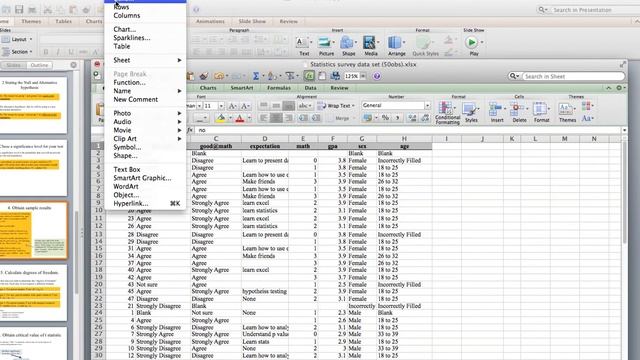Open the Layout dropdown in PowerPoint
This screenshot has width=640, height=360.
coord(17,39)
